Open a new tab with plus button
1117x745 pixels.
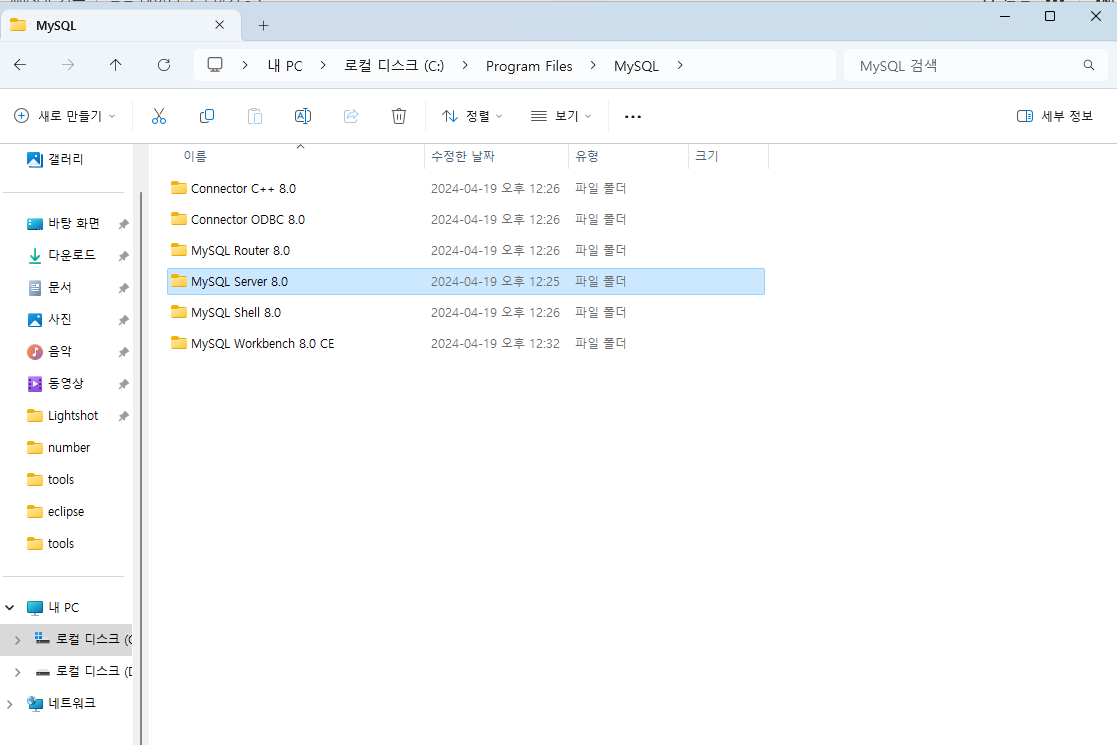click(264, 26)
